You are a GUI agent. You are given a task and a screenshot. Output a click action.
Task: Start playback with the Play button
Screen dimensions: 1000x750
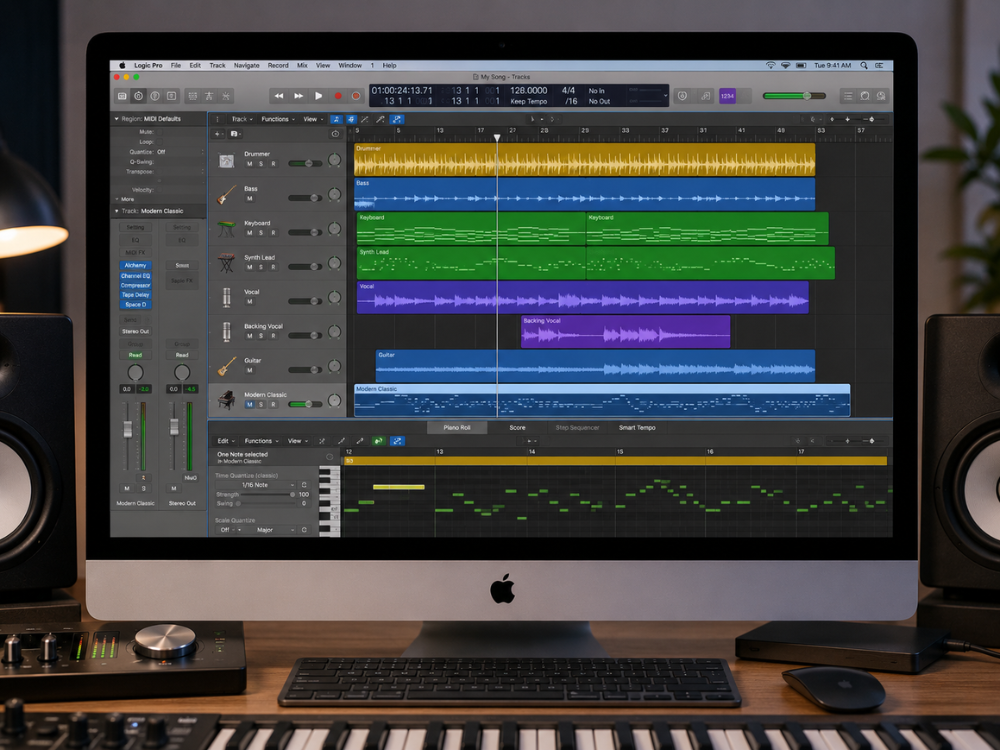tap(318, 96)
